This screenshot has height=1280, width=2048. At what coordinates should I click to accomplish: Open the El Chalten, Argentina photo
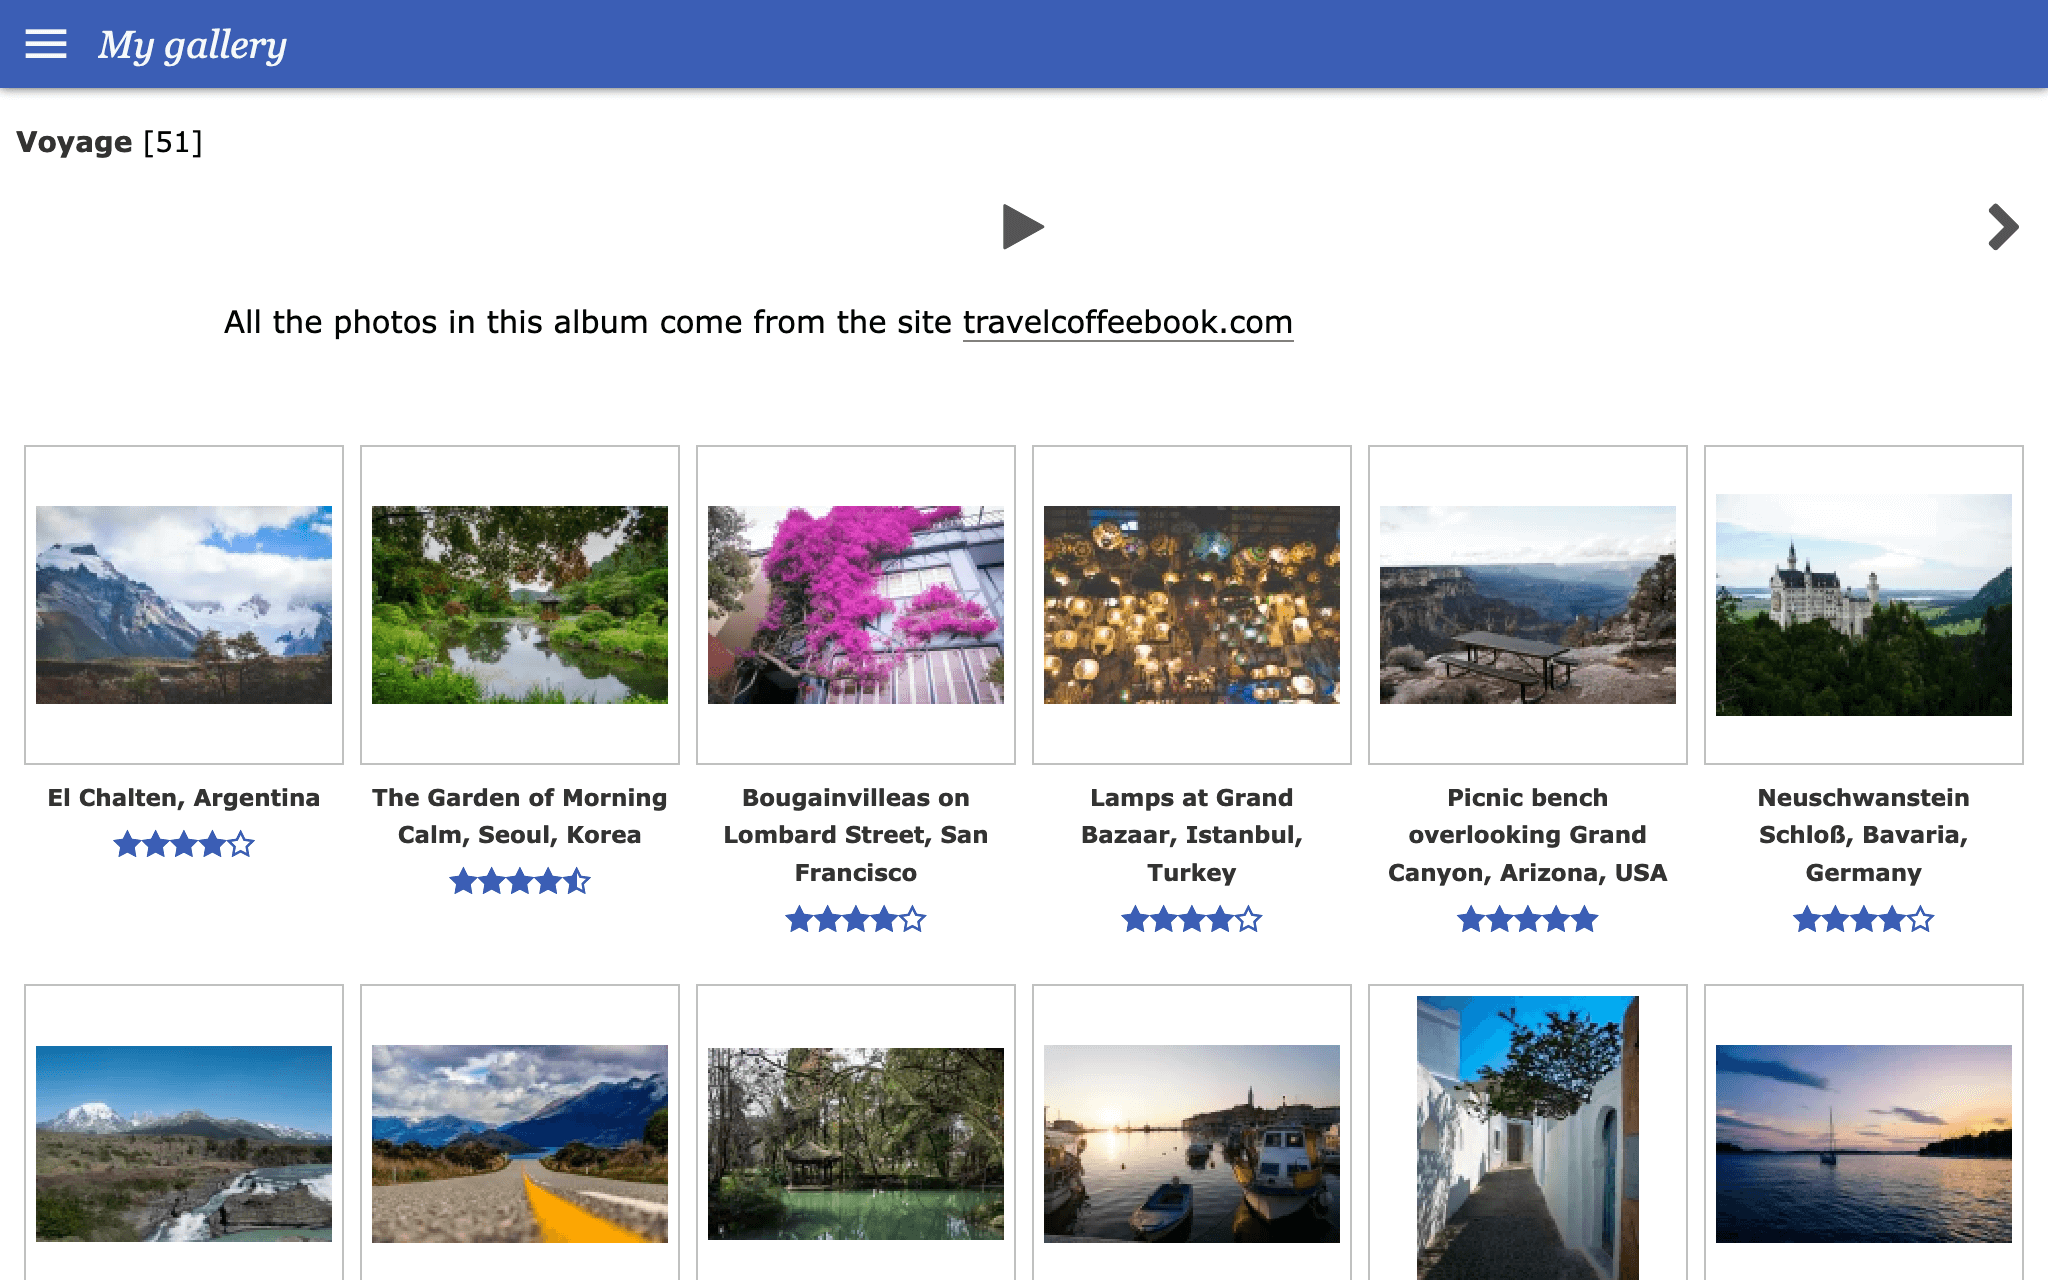tap(184, 605)
